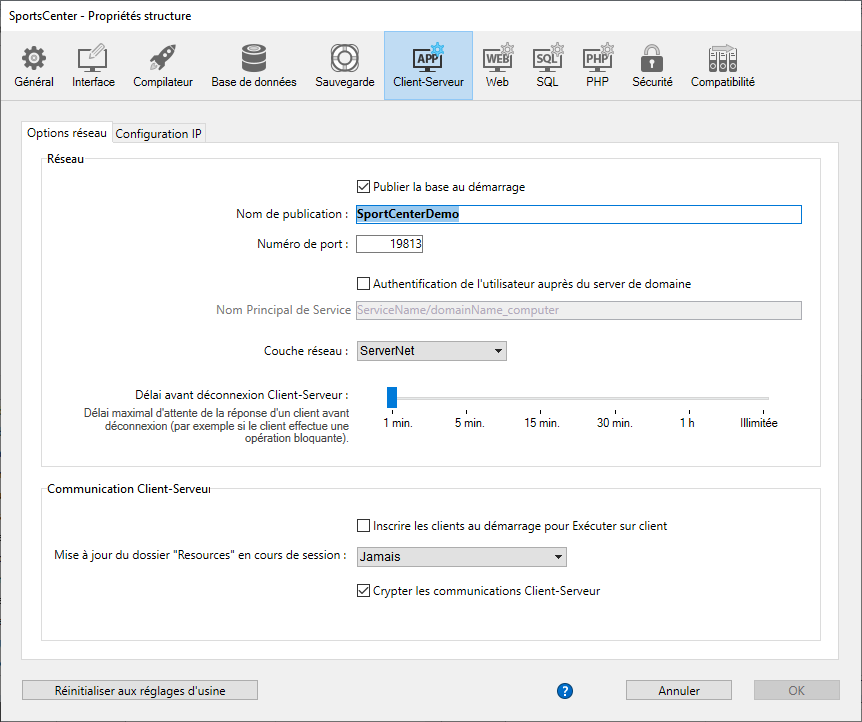Image resolution: width=862 pixels, height=722 pixels.
Task: Click the Numéro de port field
Action: pyautogui.click(x=390, y=243)
